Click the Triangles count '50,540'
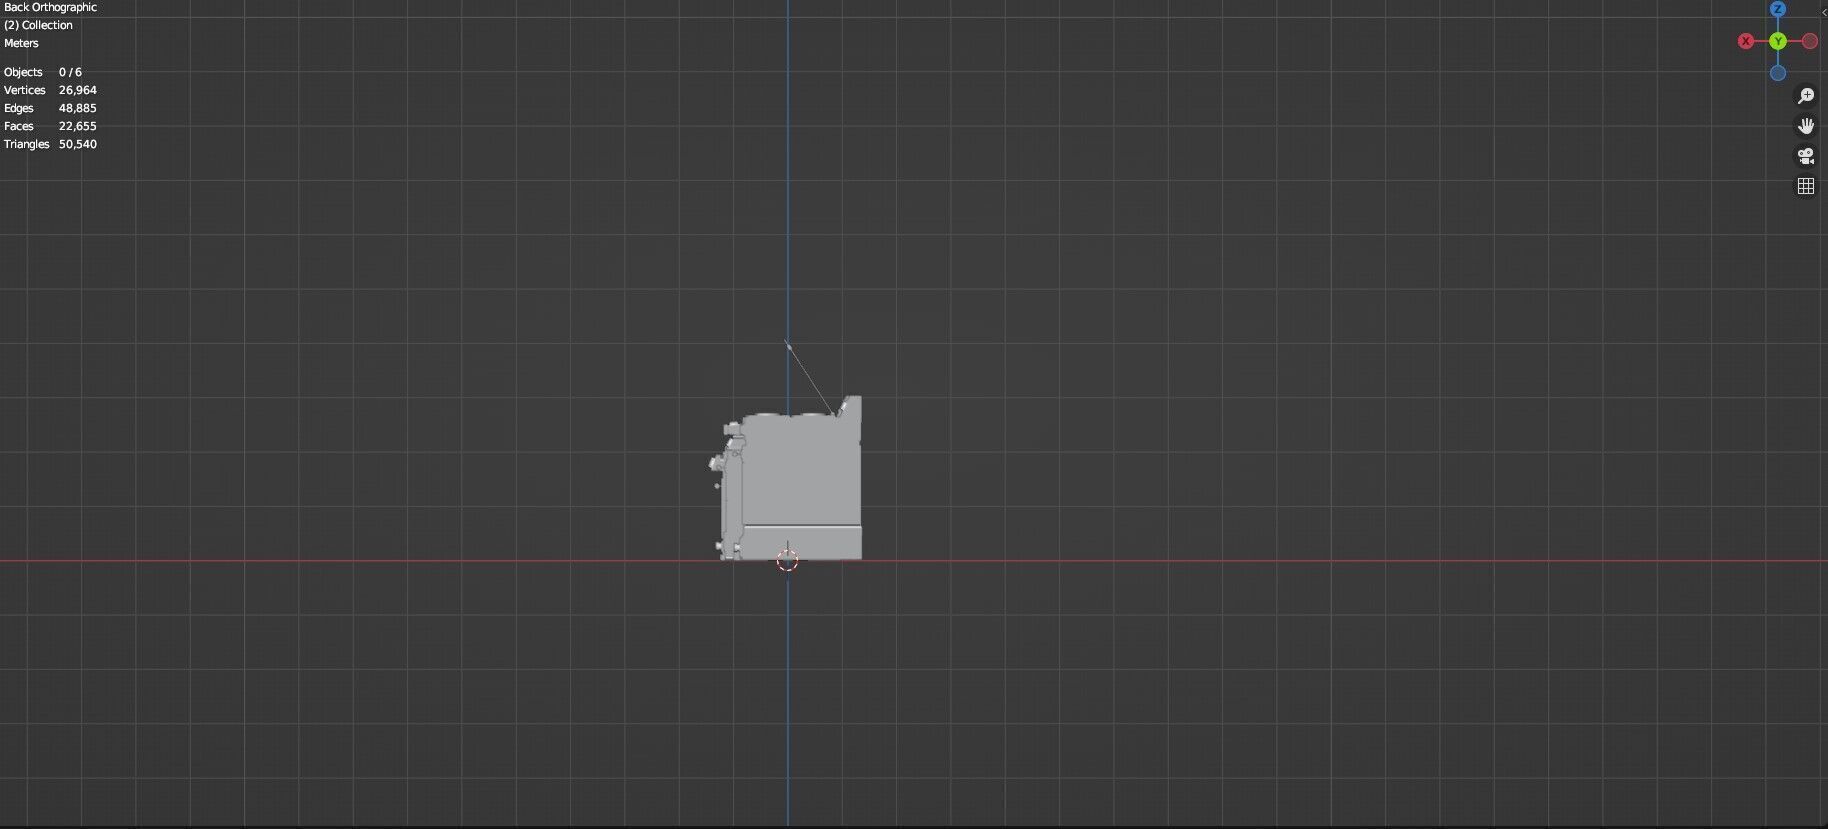Image resolution: width=1828 pixels, height=829 pixels. (x=77, y=144)
